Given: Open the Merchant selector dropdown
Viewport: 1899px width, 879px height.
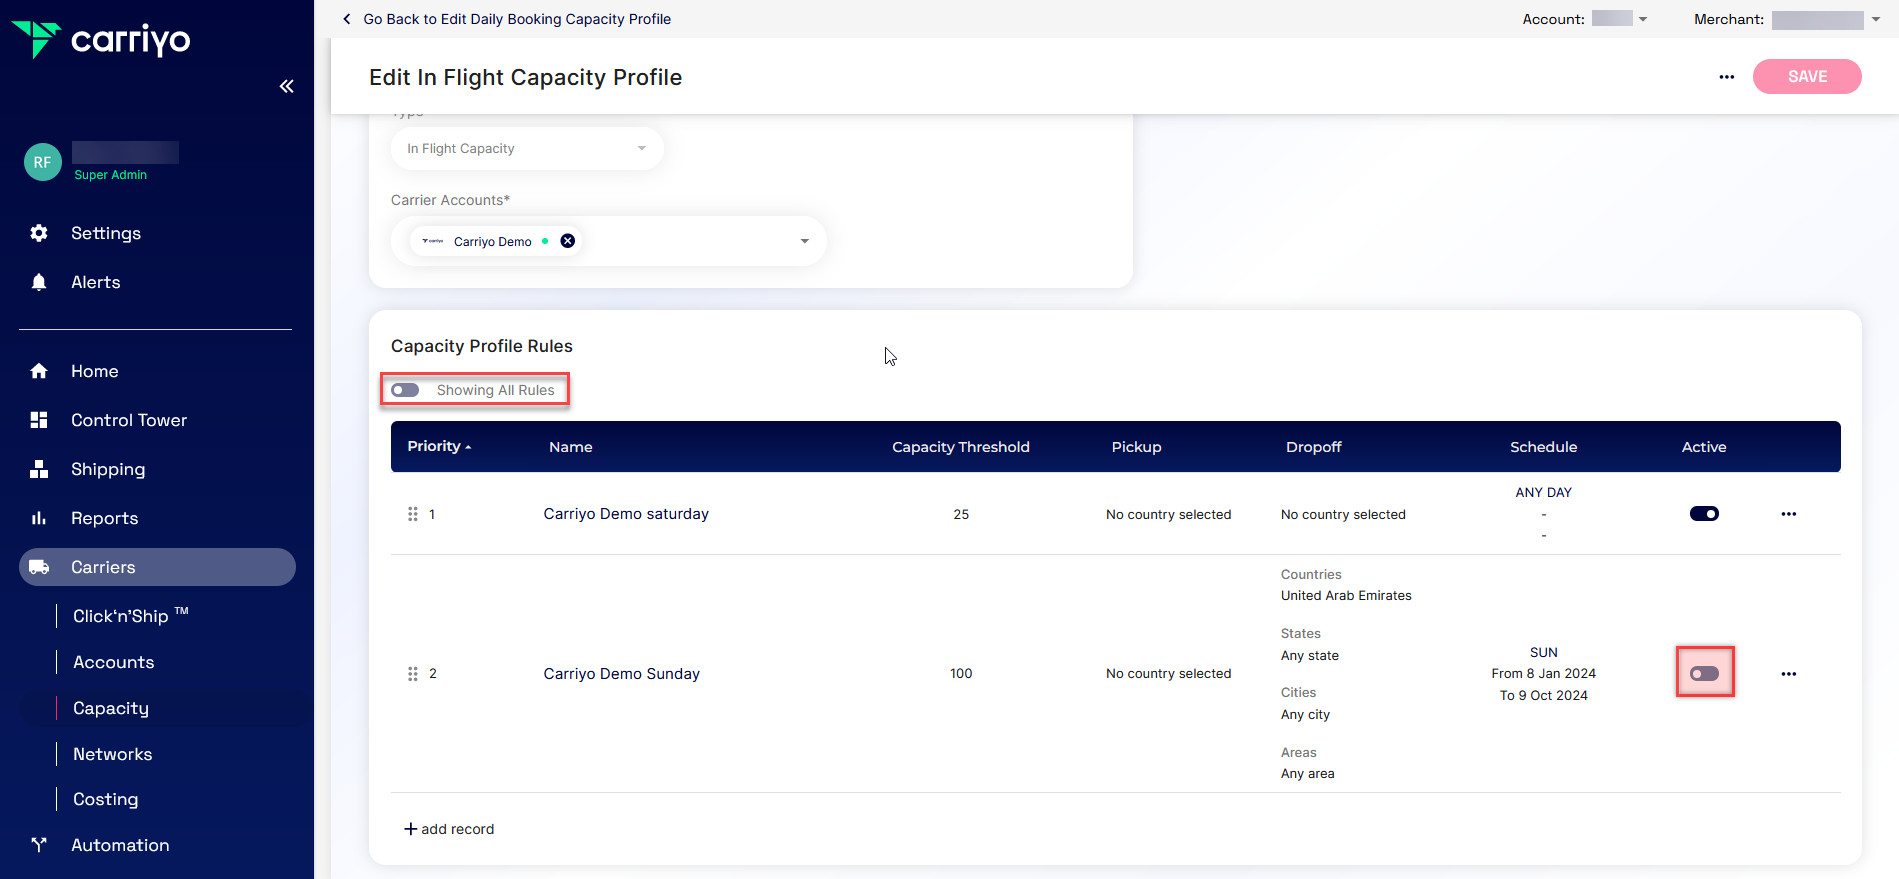Looking at the screenshot, I should [x=1875, y=20].
